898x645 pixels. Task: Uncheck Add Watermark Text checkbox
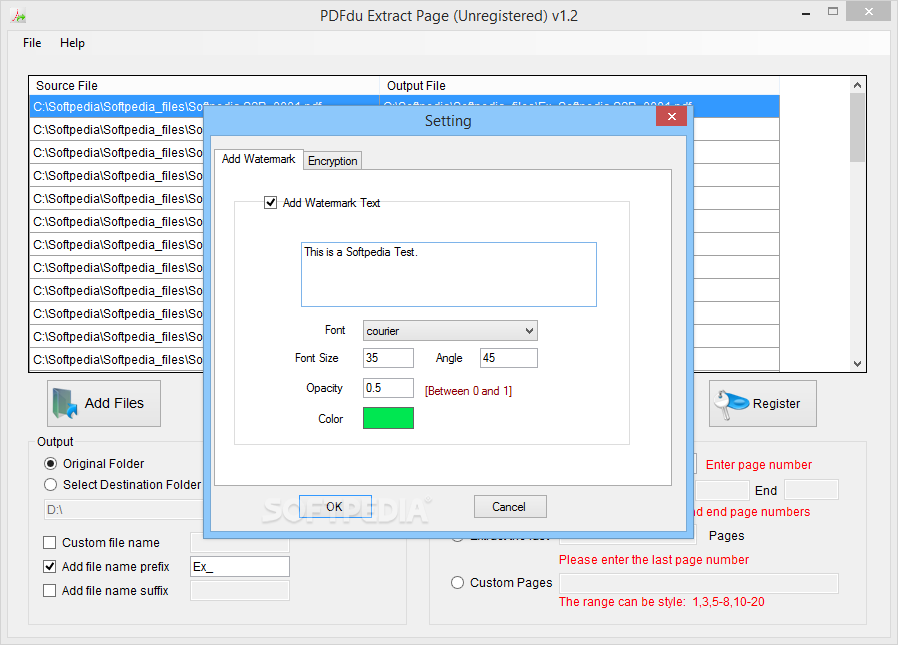[270, 203]
